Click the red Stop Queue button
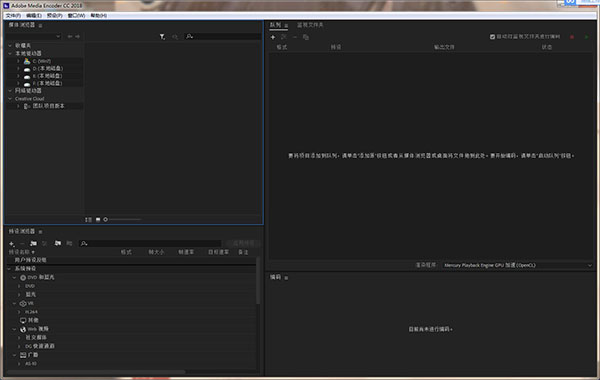600x380 pixels. (x=572, y=37)
